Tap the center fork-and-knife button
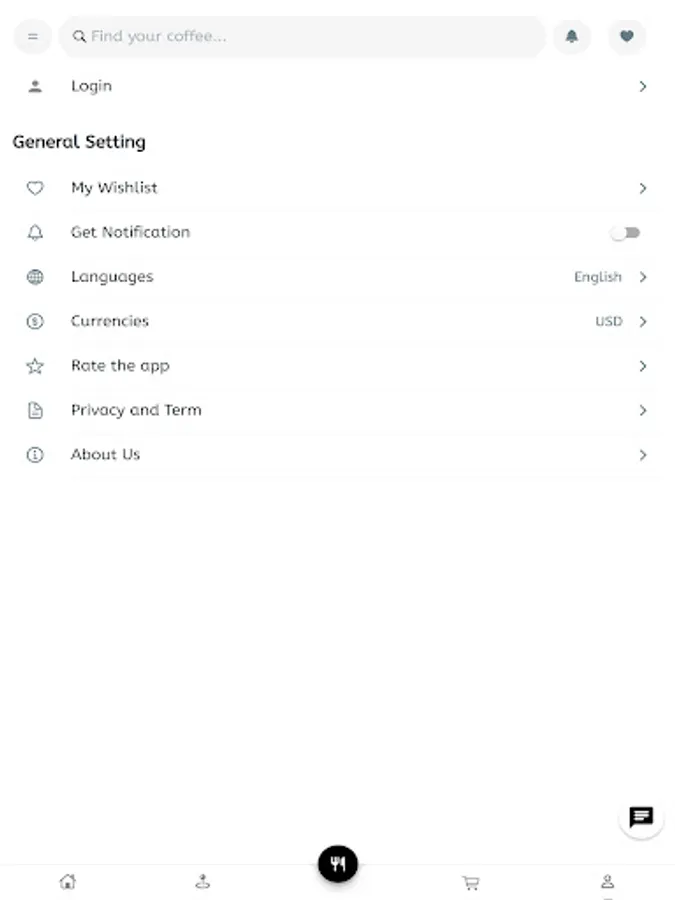 pyautogui.click(x=338, y=864)
